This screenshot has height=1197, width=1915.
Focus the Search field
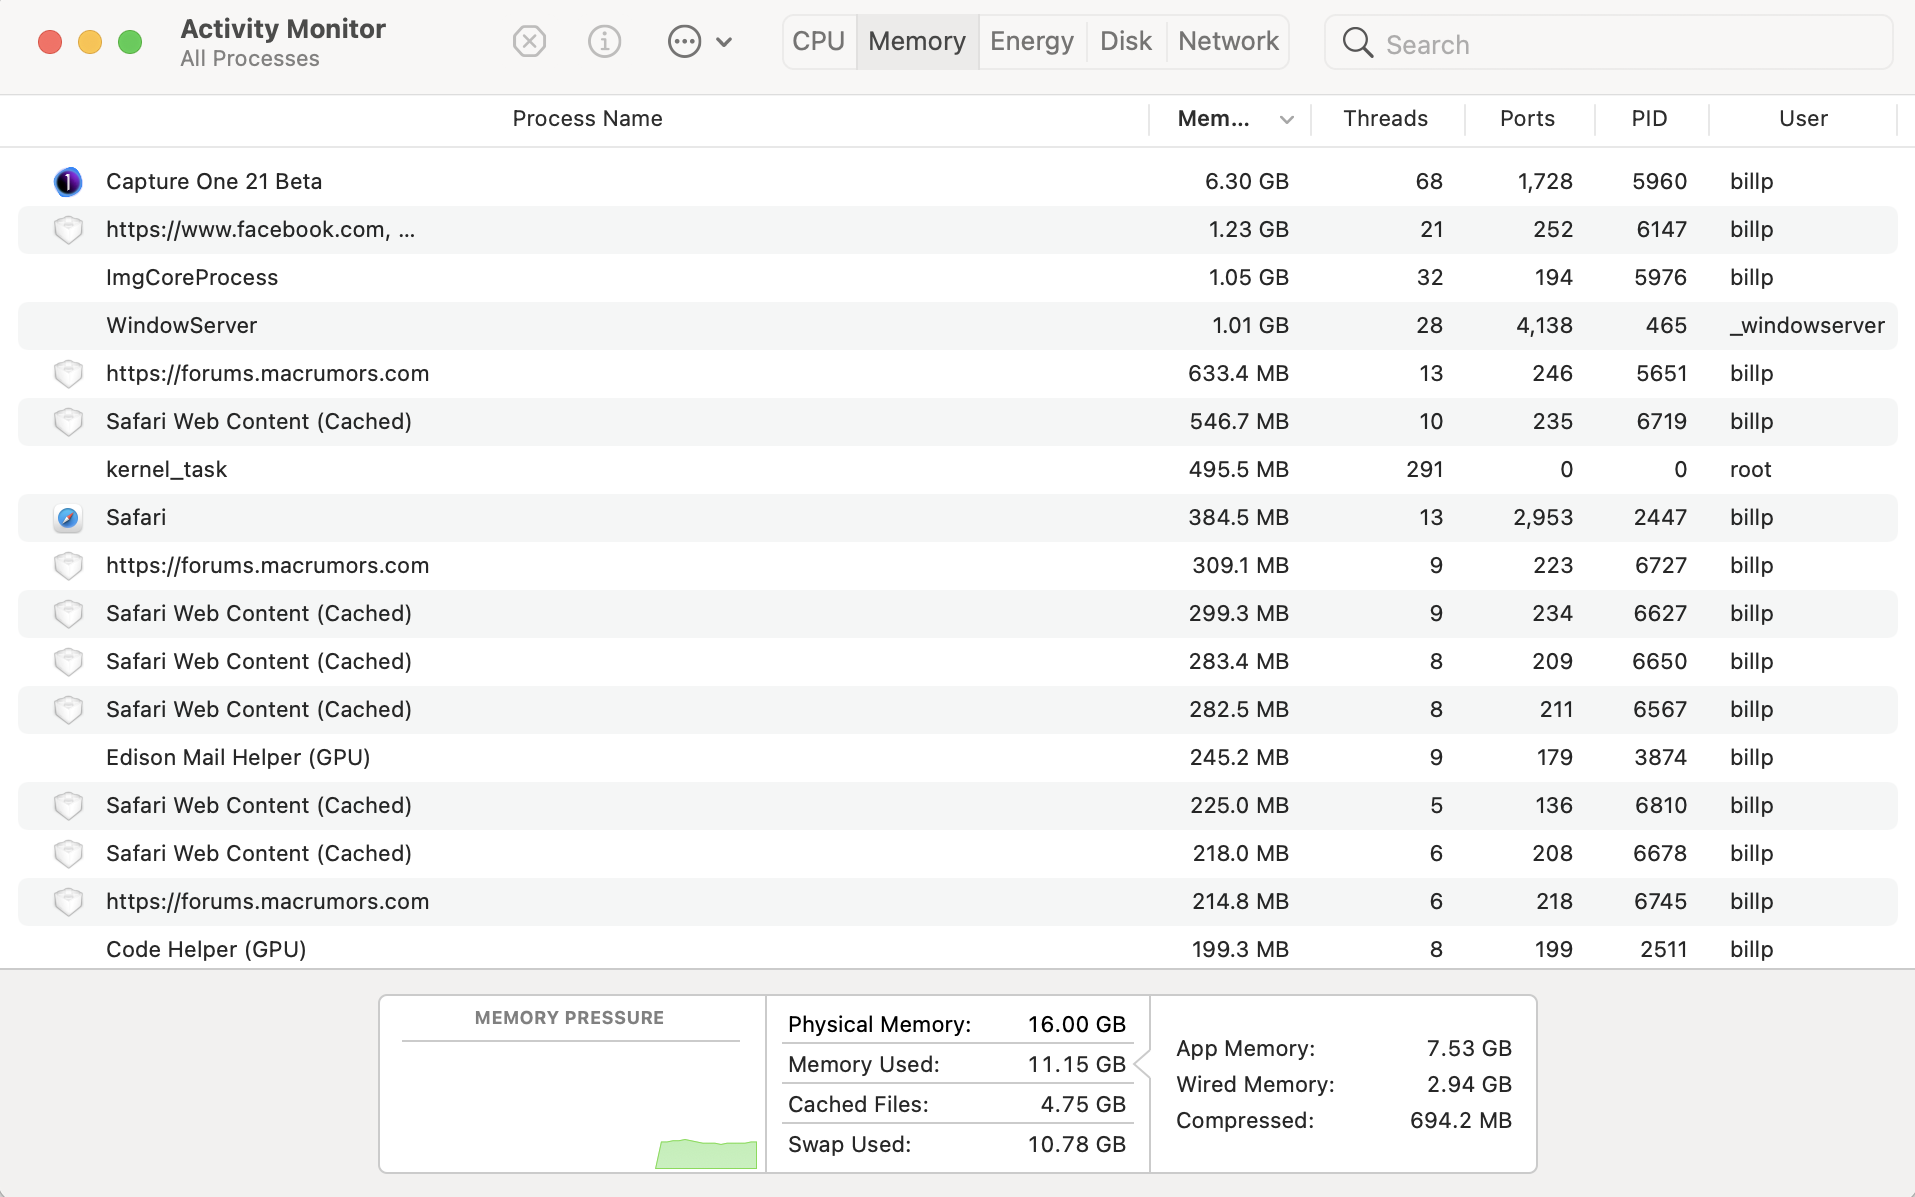[1608, 43]
